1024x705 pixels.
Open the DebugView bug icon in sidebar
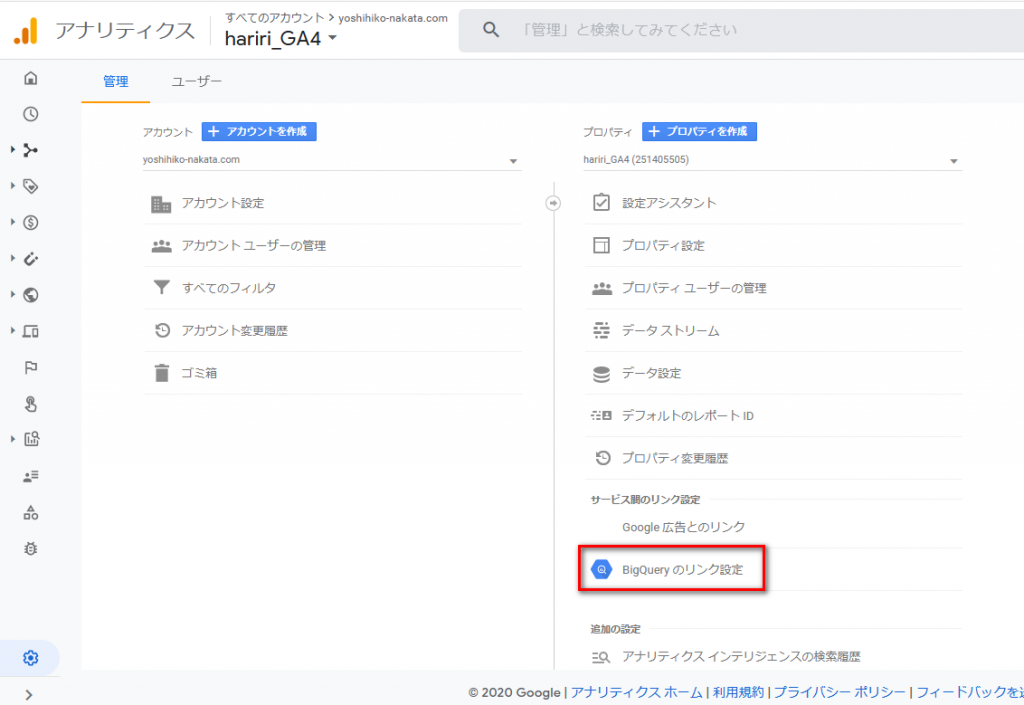coord(31,548)
